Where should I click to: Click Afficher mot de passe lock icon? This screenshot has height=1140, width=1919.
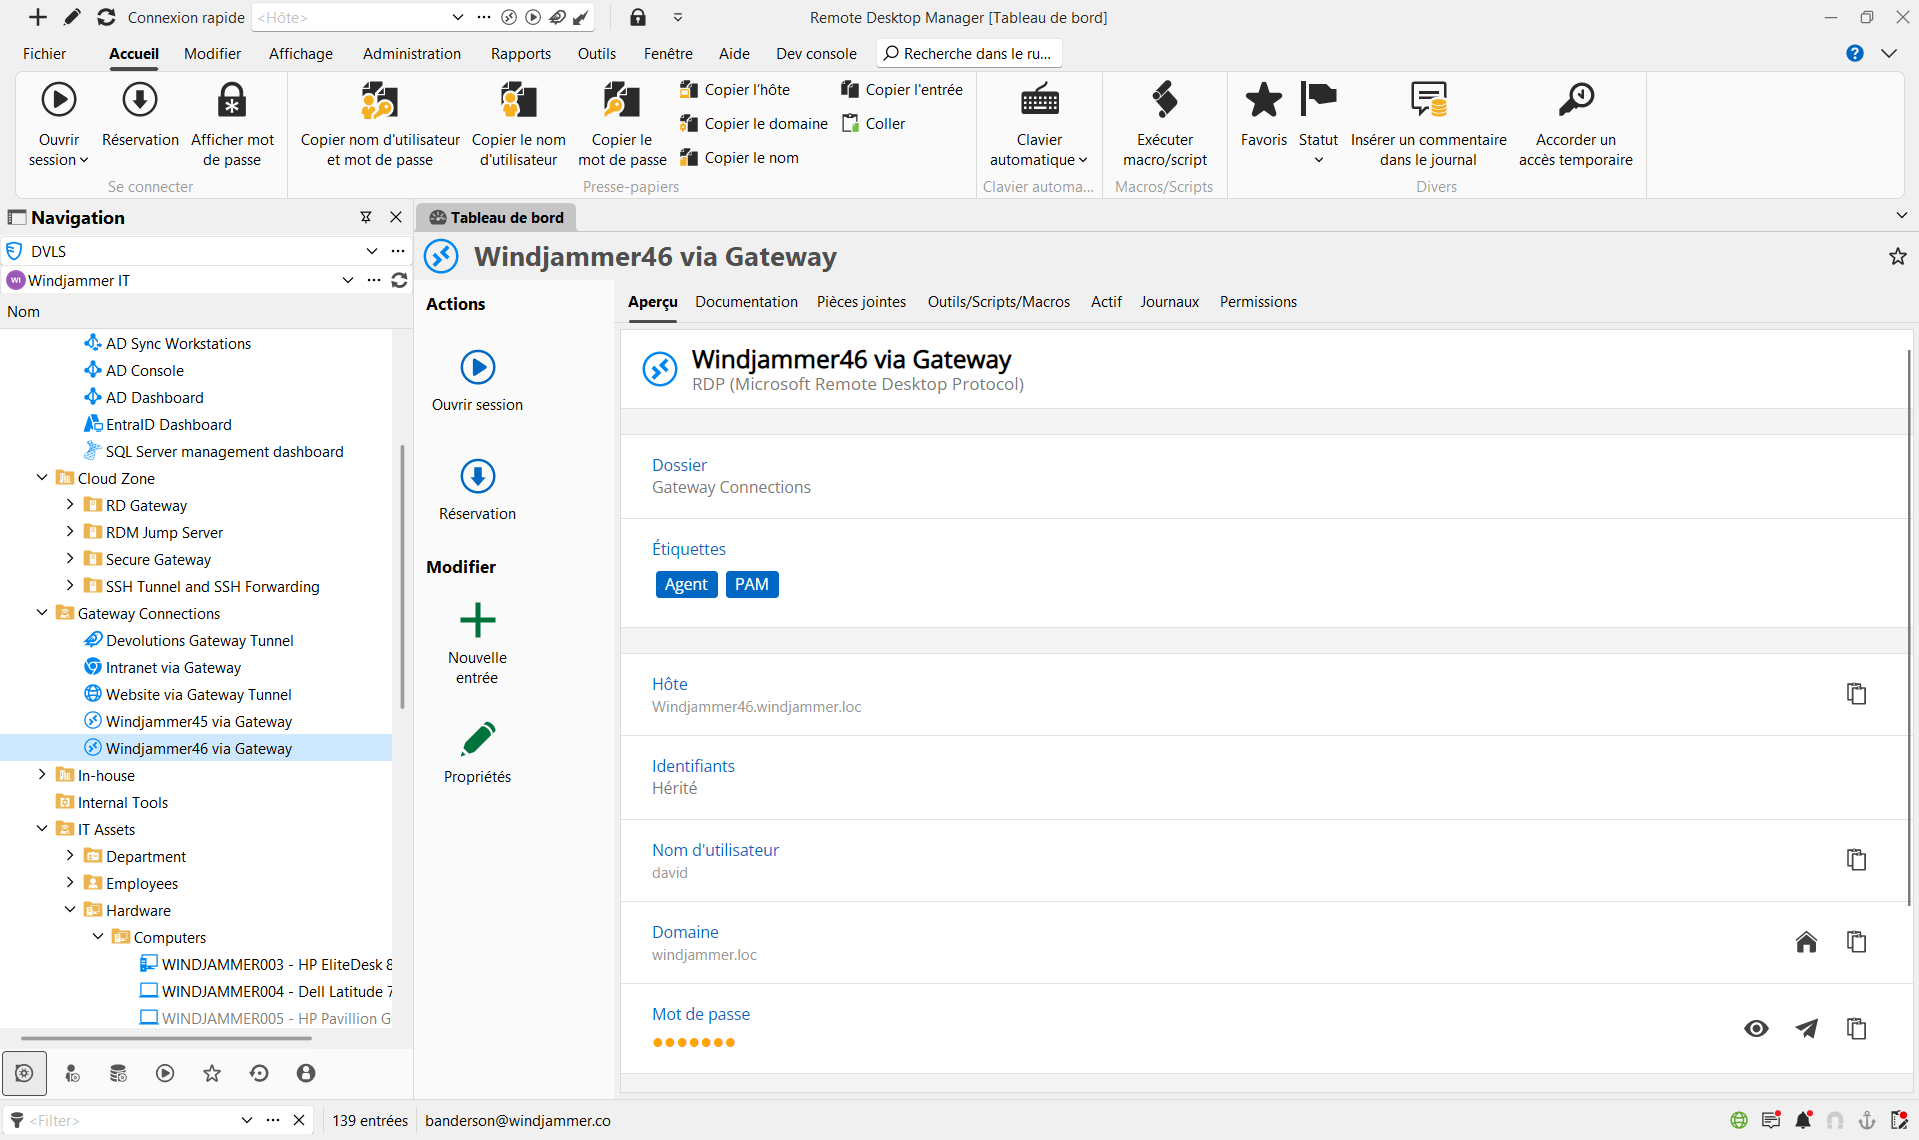232,101
